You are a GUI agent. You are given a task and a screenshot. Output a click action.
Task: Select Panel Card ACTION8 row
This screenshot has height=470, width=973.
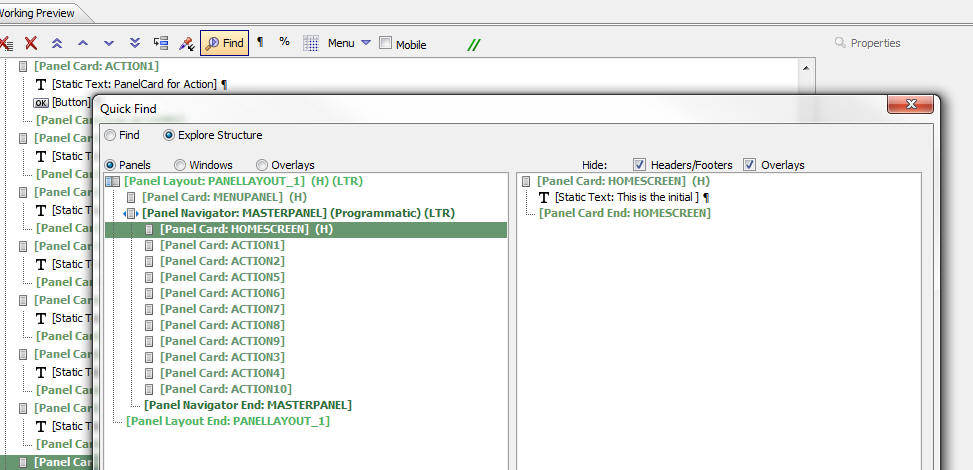point(223,326)
